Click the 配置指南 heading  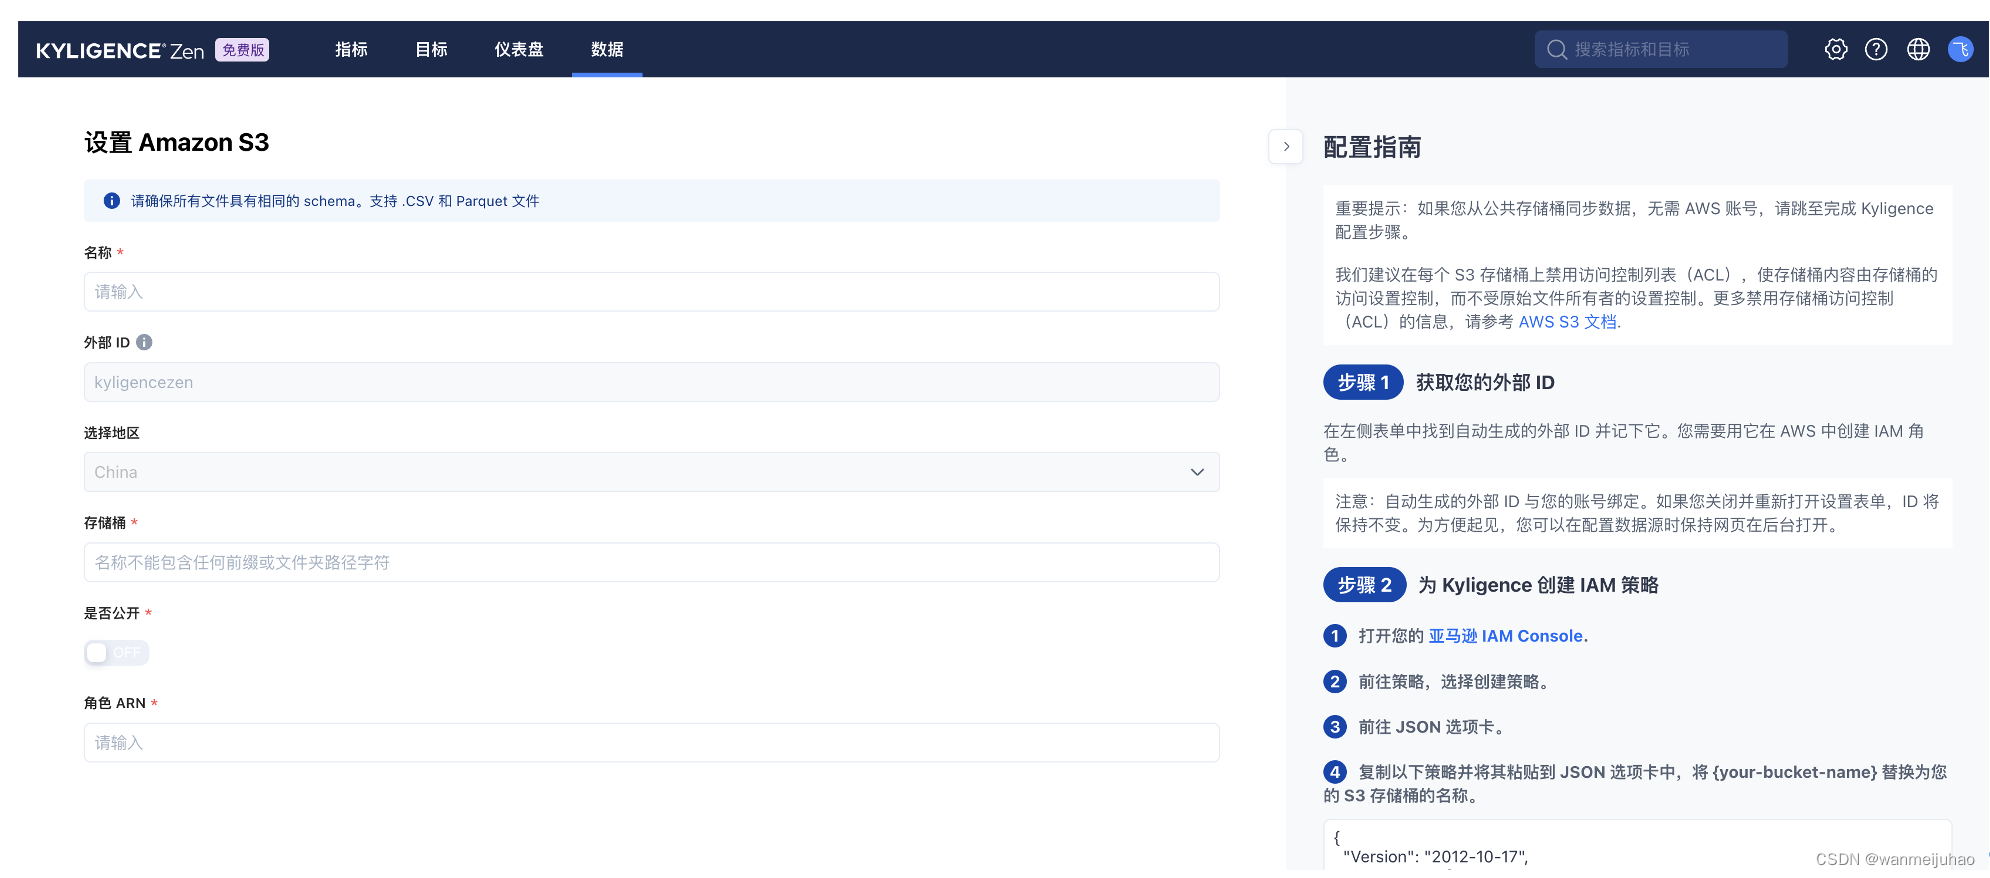pos(1372,148)
